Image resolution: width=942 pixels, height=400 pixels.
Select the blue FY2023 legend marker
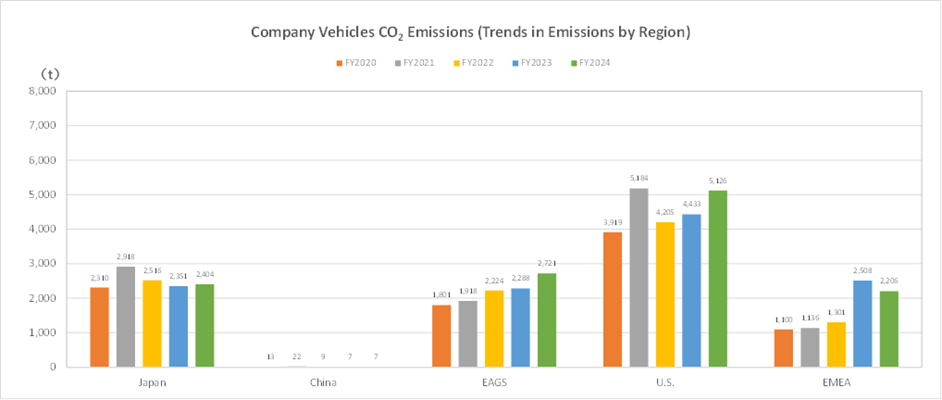513,63
